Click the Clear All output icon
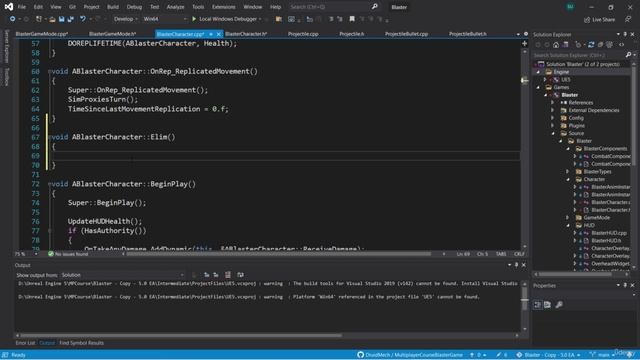 pos(228,275)
